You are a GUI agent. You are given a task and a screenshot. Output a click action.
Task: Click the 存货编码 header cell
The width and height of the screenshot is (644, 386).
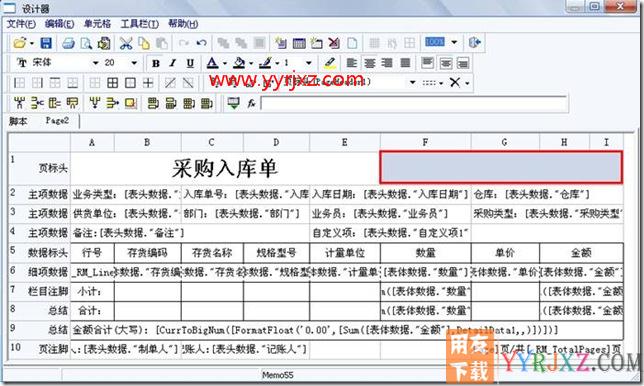coord(147,252)
